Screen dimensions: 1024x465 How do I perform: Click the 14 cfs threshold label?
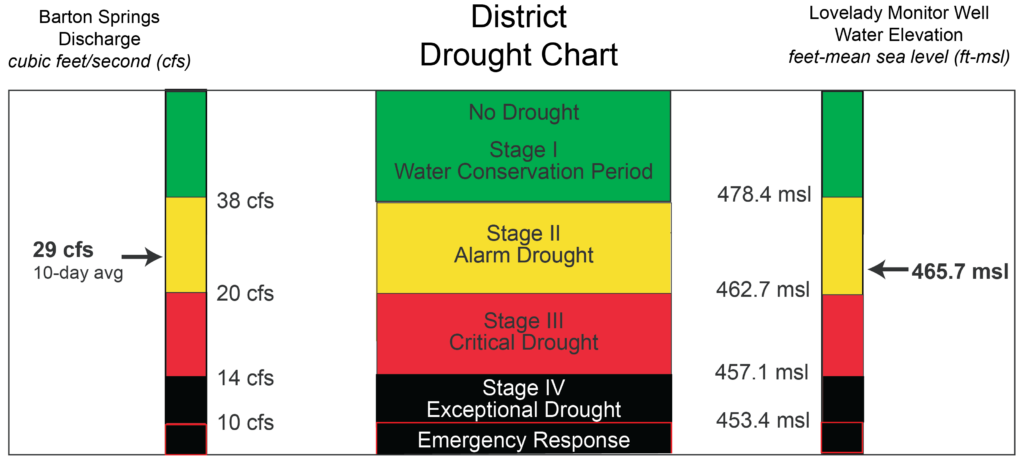(x=246, y=378)
